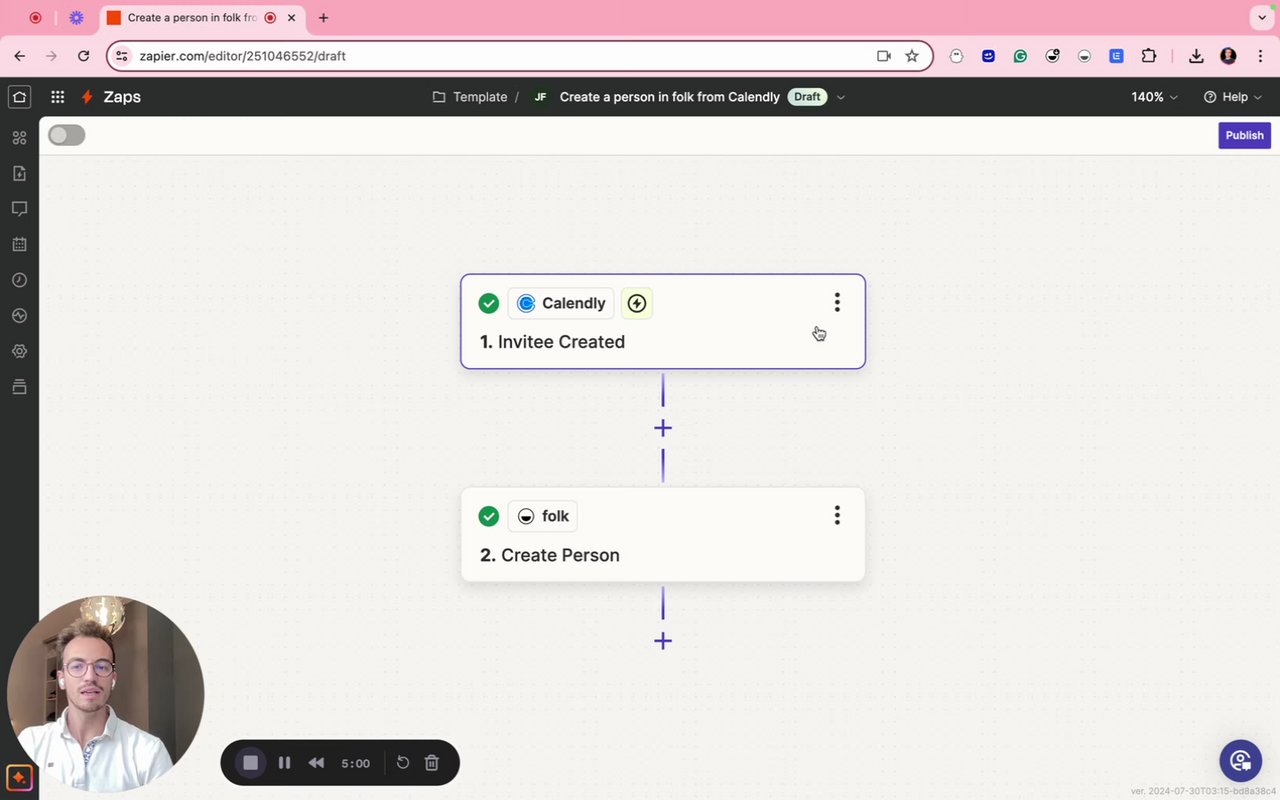1280x800 pixels.
Task: Switch to the first pinned recording tab
Action: point(36,17)
